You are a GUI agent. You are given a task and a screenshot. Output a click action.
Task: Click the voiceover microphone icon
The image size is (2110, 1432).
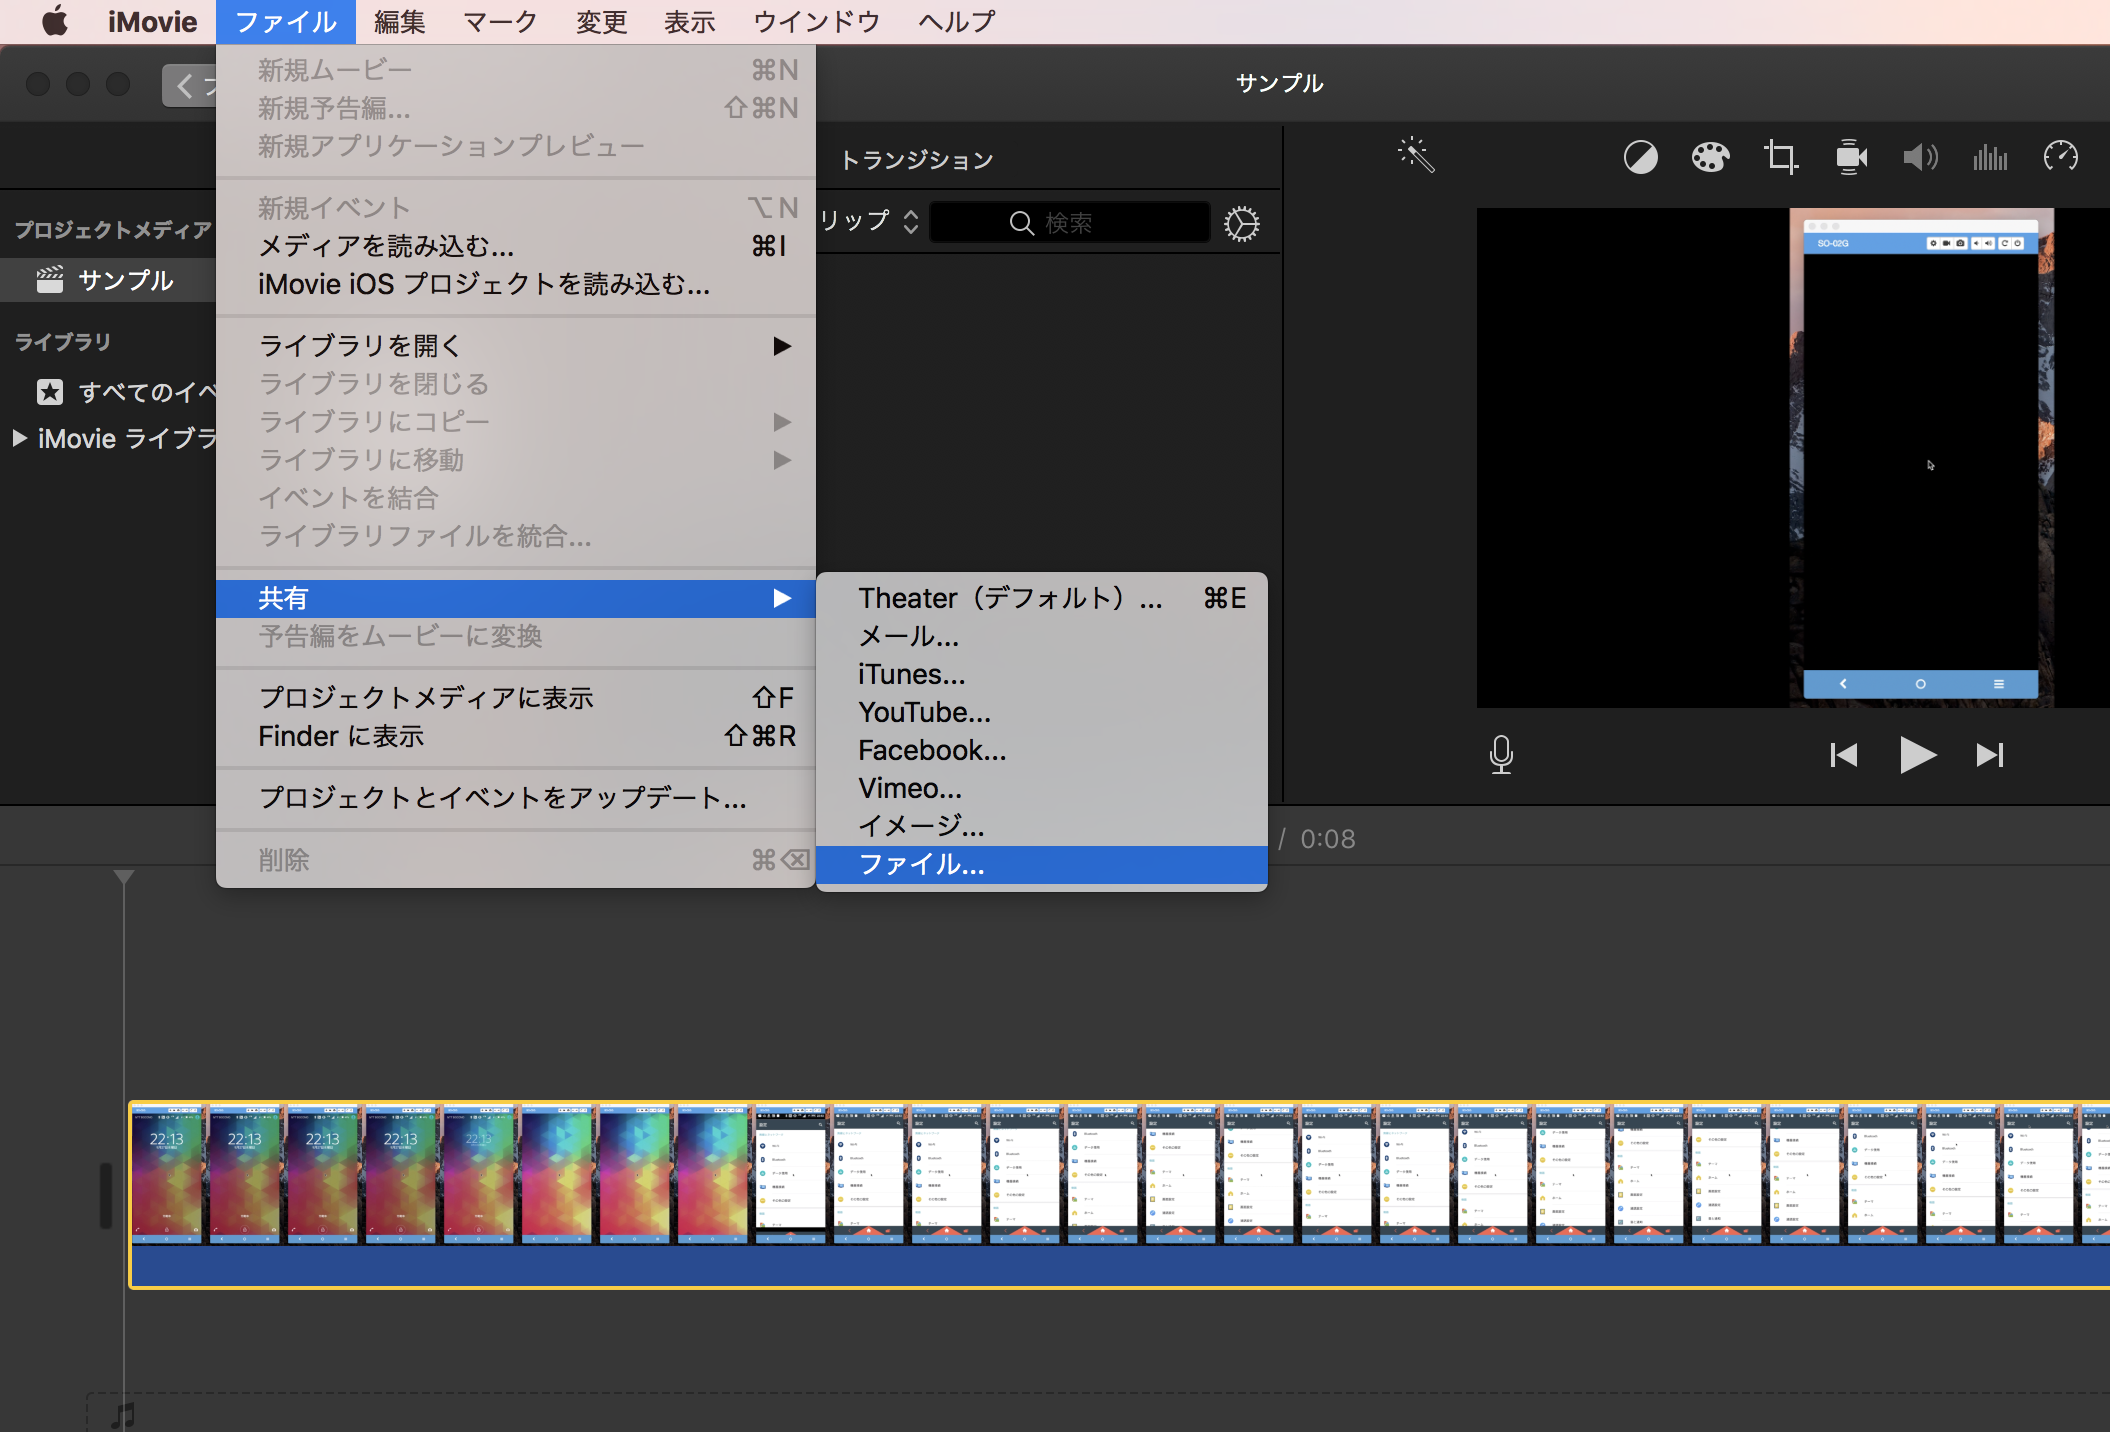(1501, 754)
